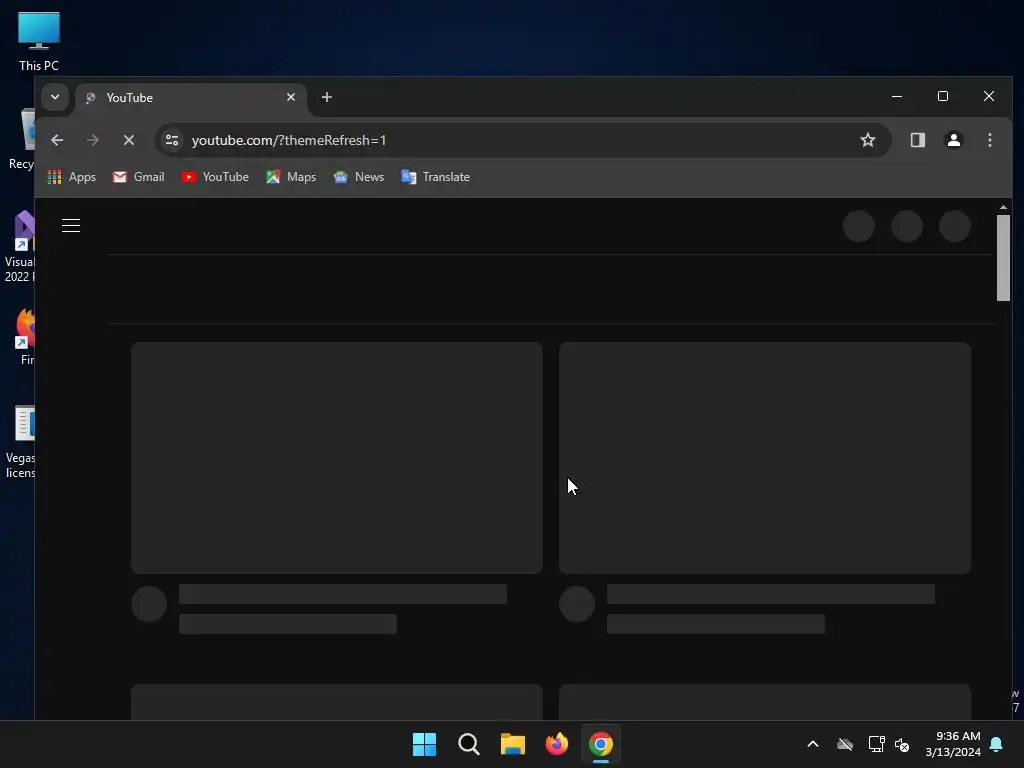Close the YouTube tab

[291, 97]
